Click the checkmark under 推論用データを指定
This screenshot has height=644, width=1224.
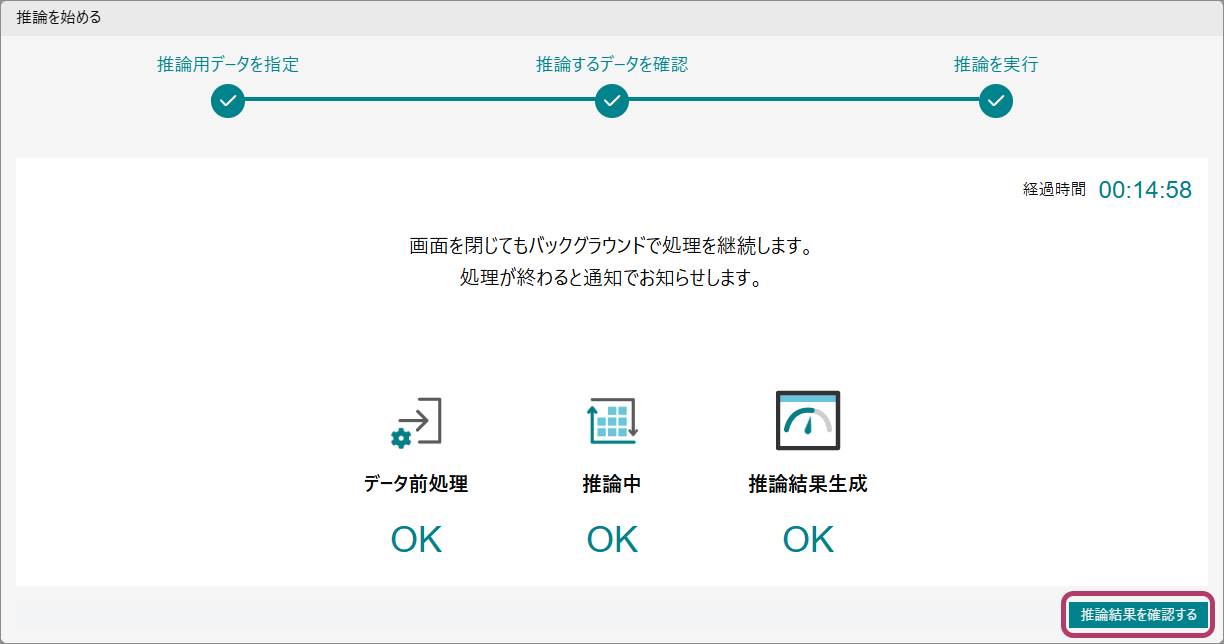click(x=228, y=100)
